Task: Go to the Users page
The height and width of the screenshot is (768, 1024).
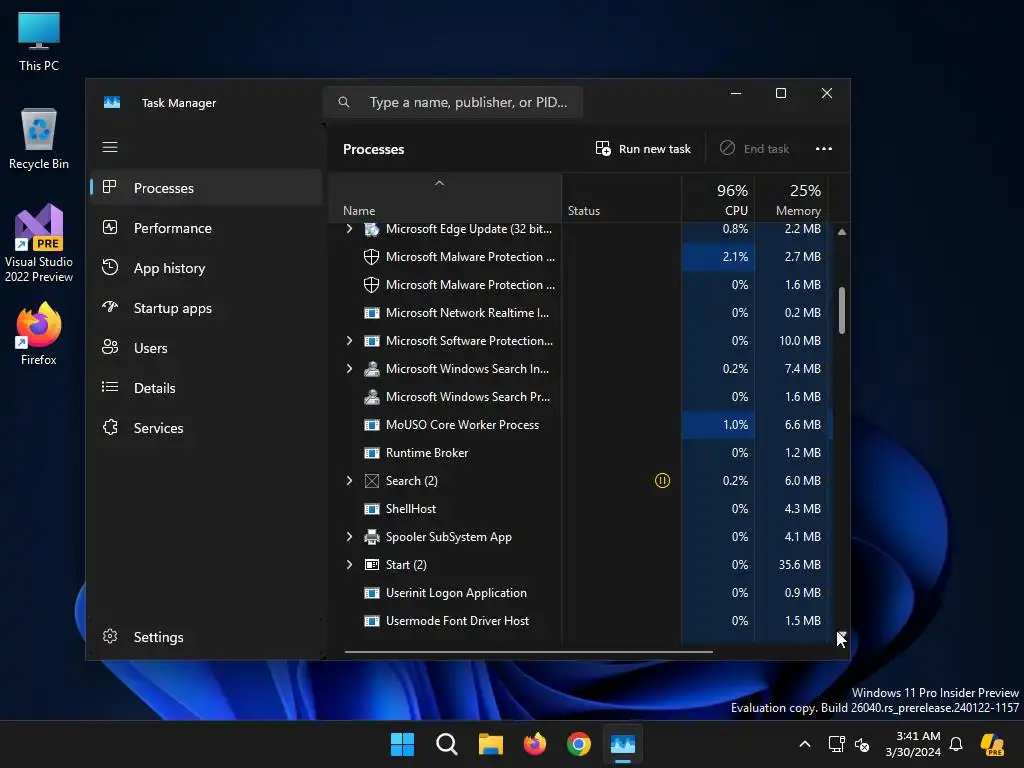Action: [206, 347]
